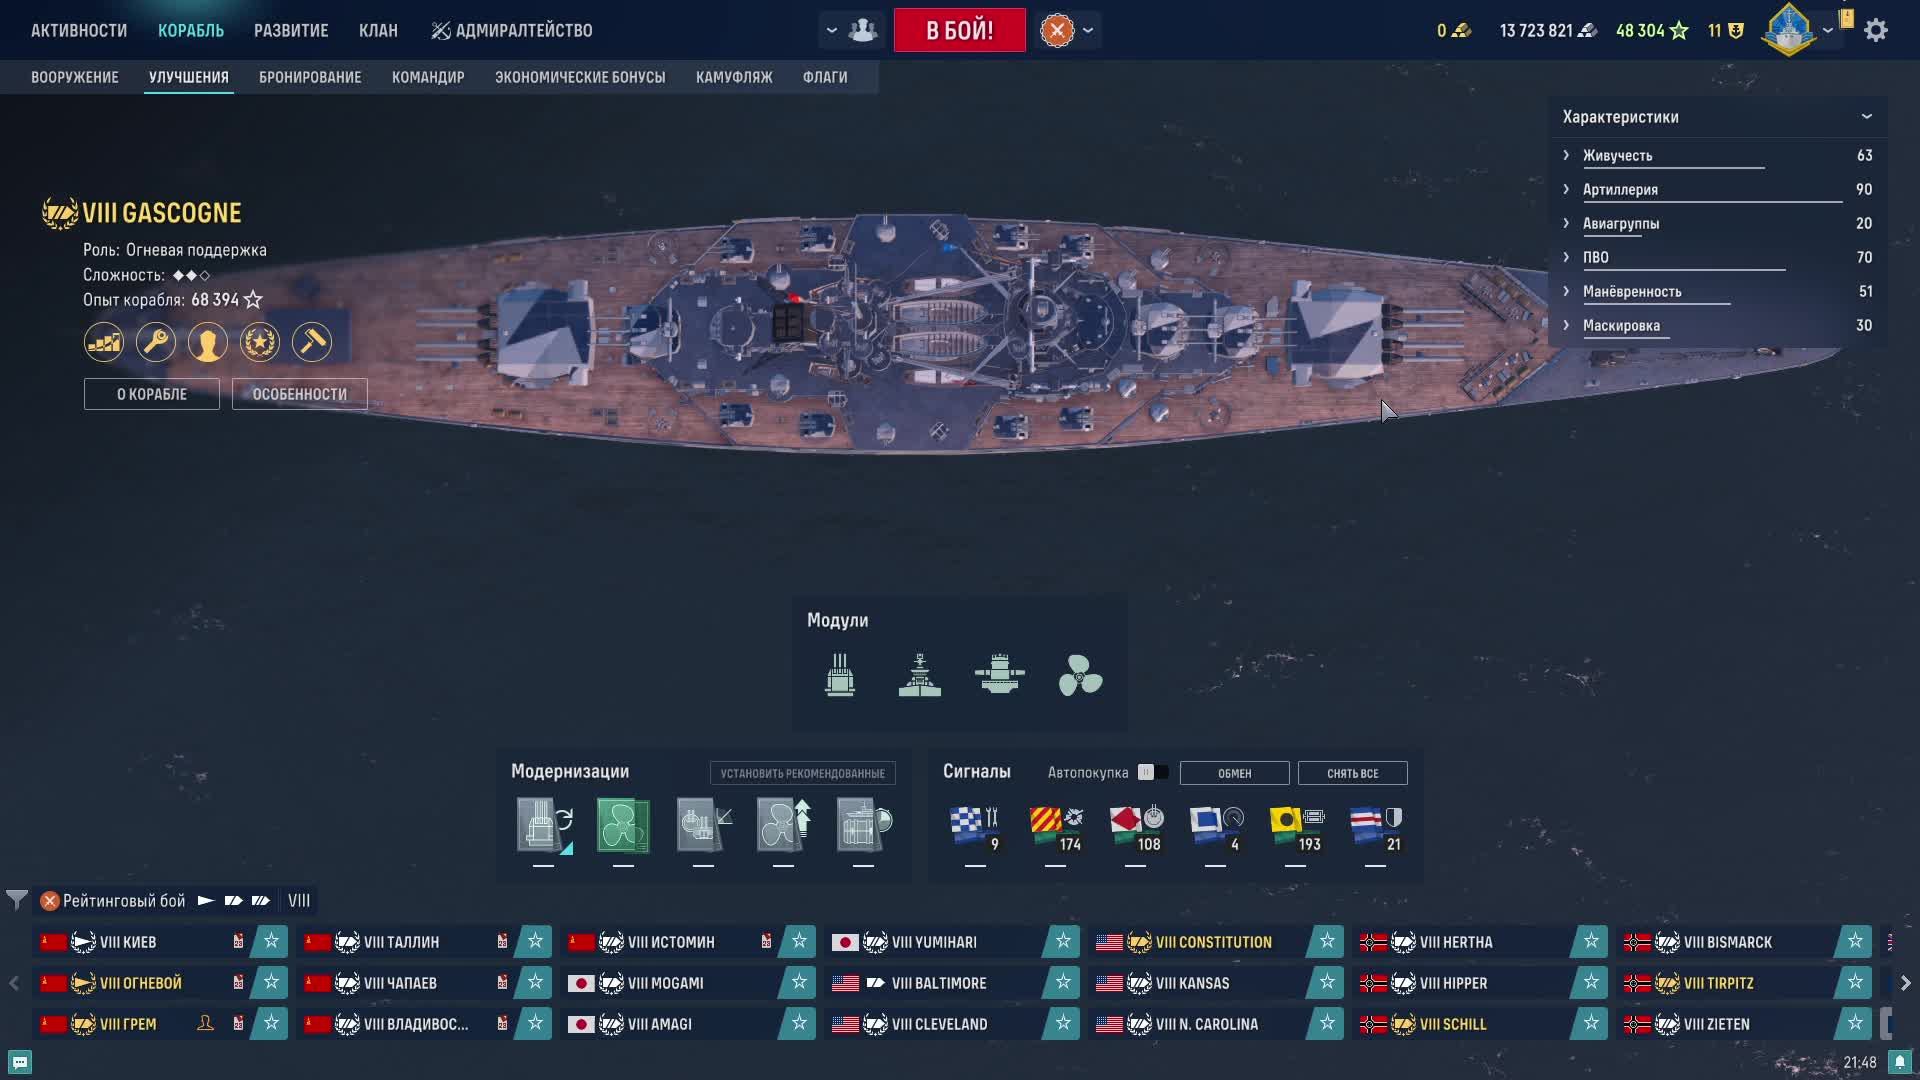Select the propeller engine module icon

tap(1080, 675)
